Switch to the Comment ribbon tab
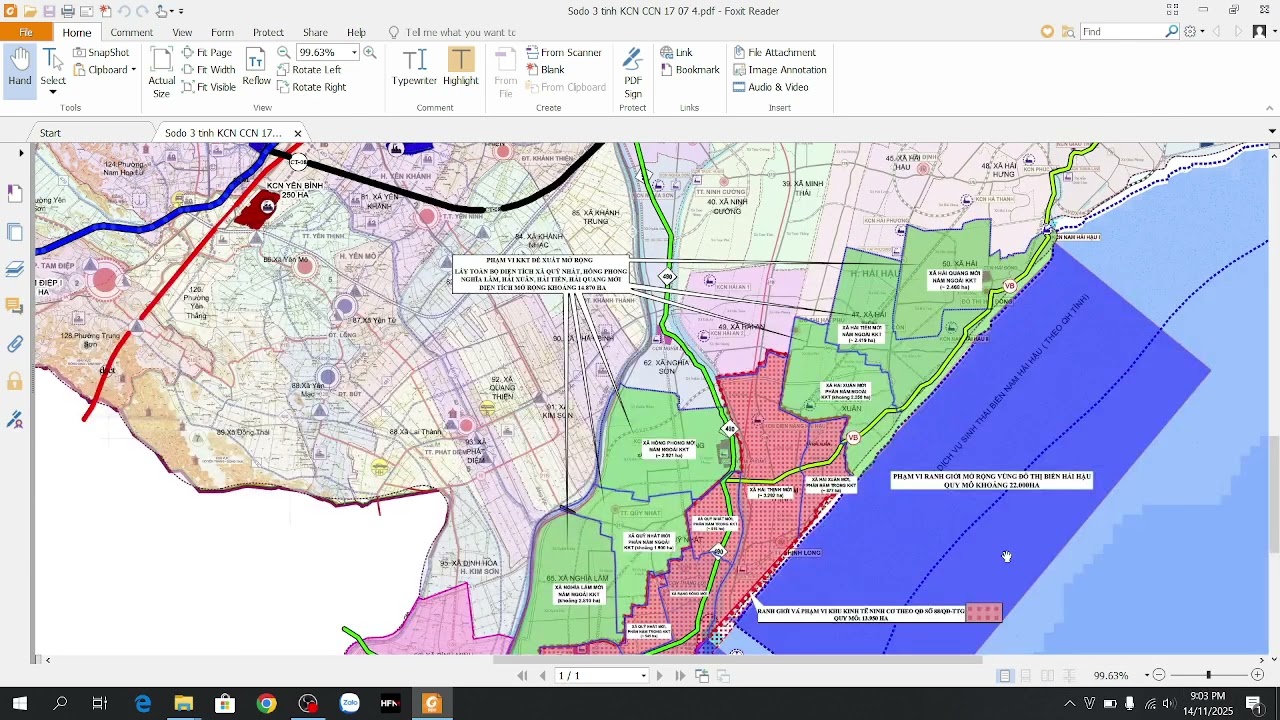Screen dimensions: 1280x720 (x=132, y=32)
